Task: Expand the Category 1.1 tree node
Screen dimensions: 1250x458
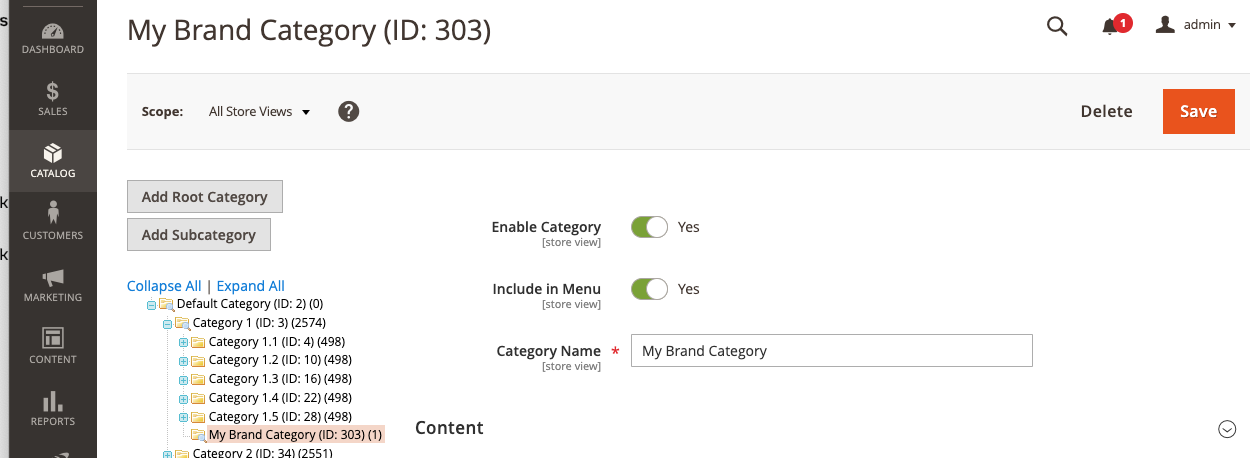Action: pos(183,342)
